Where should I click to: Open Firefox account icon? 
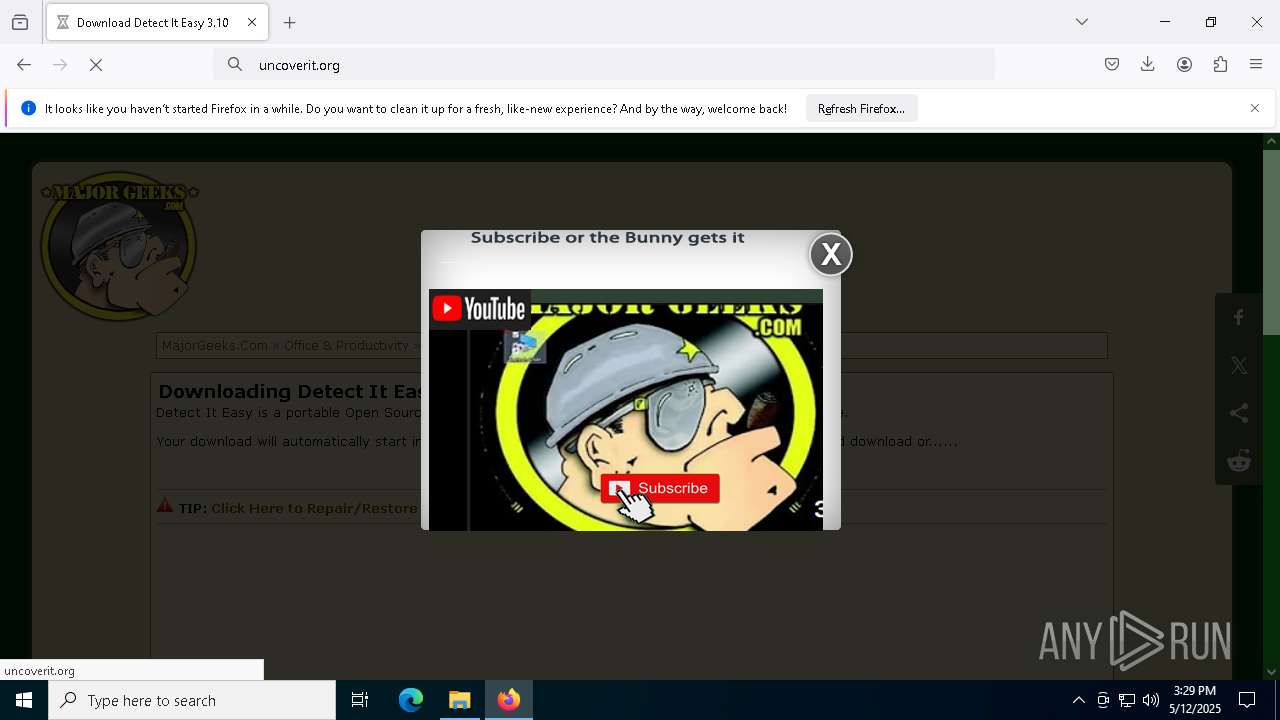1184,65
